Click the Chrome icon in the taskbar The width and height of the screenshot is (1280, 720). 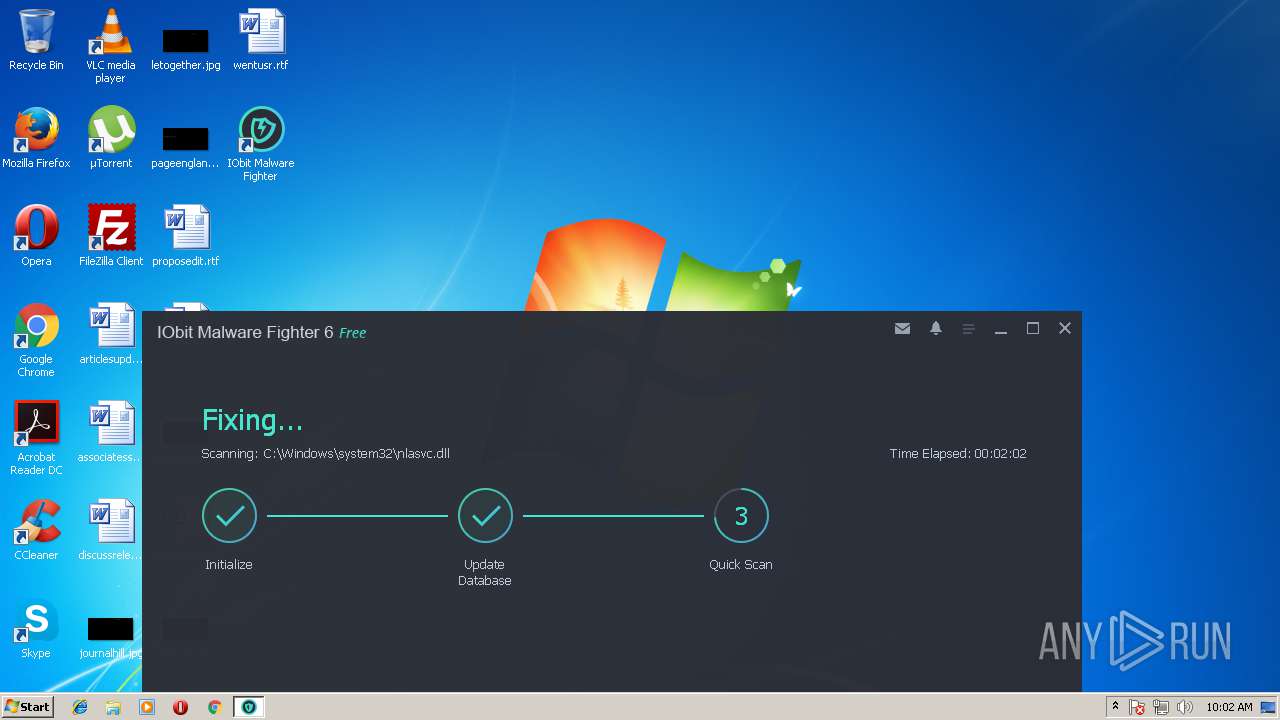pyautogui.click(x=214, y=707)
